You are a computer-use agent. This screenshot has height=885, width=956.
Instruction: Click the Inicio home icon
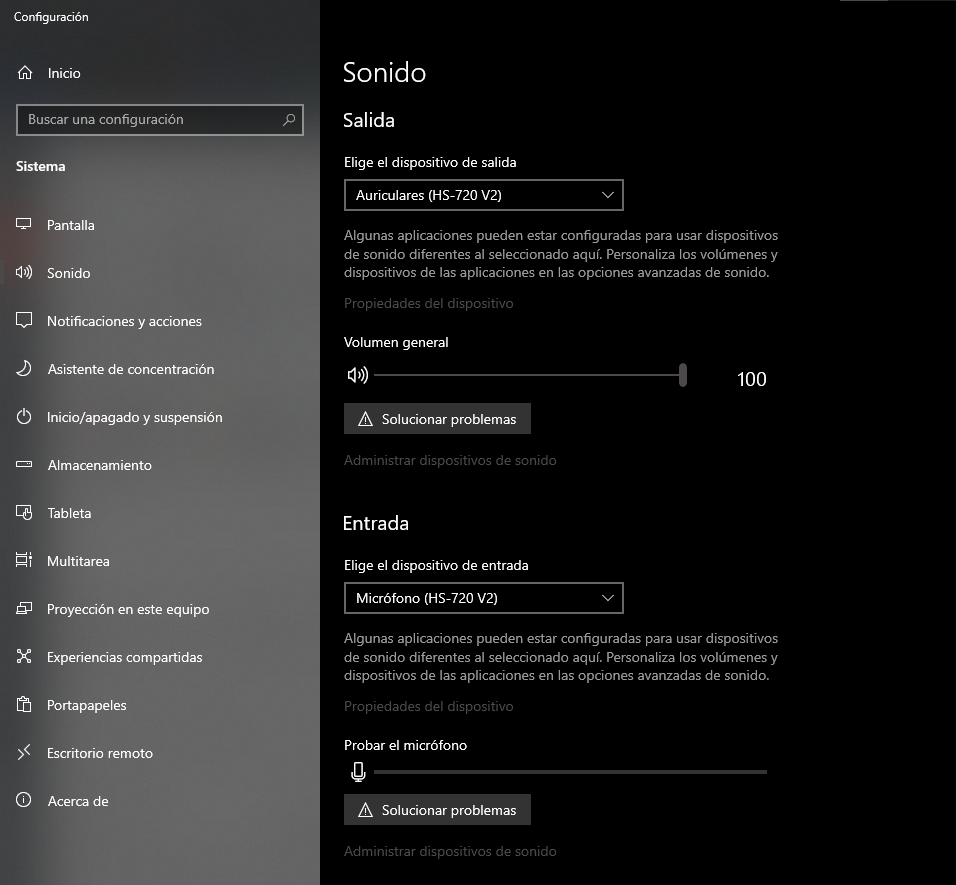pos(25,73)
